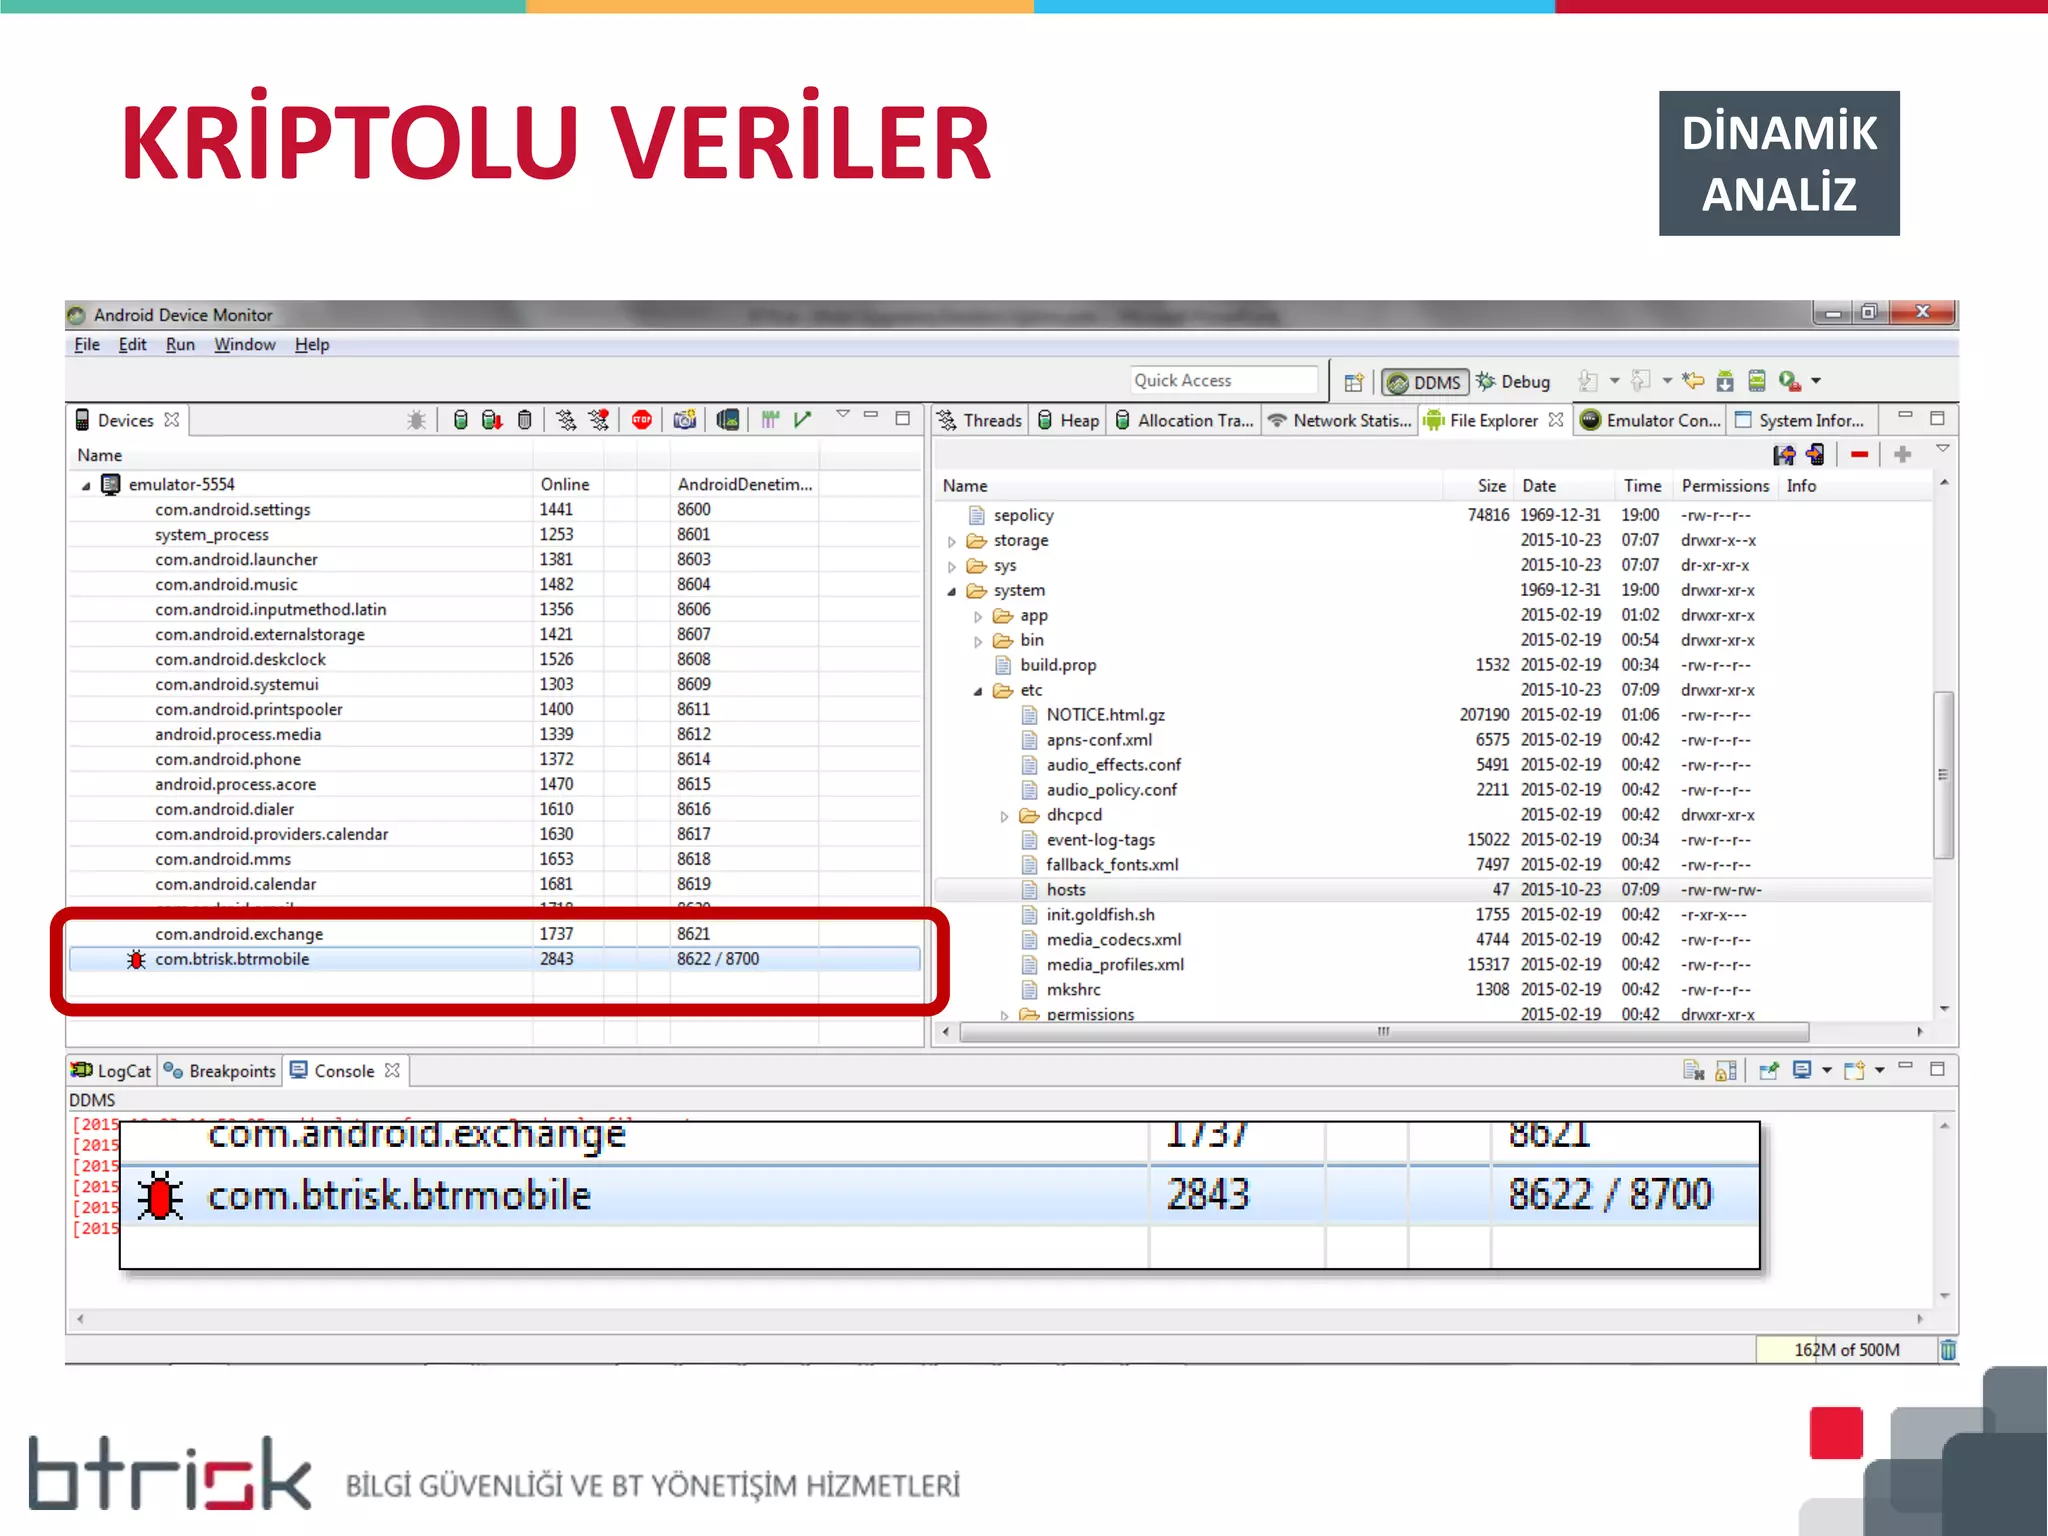Click Start Method Profiling icon with red dot
The image size is (2048, 1536).
(x=599, y=420)
